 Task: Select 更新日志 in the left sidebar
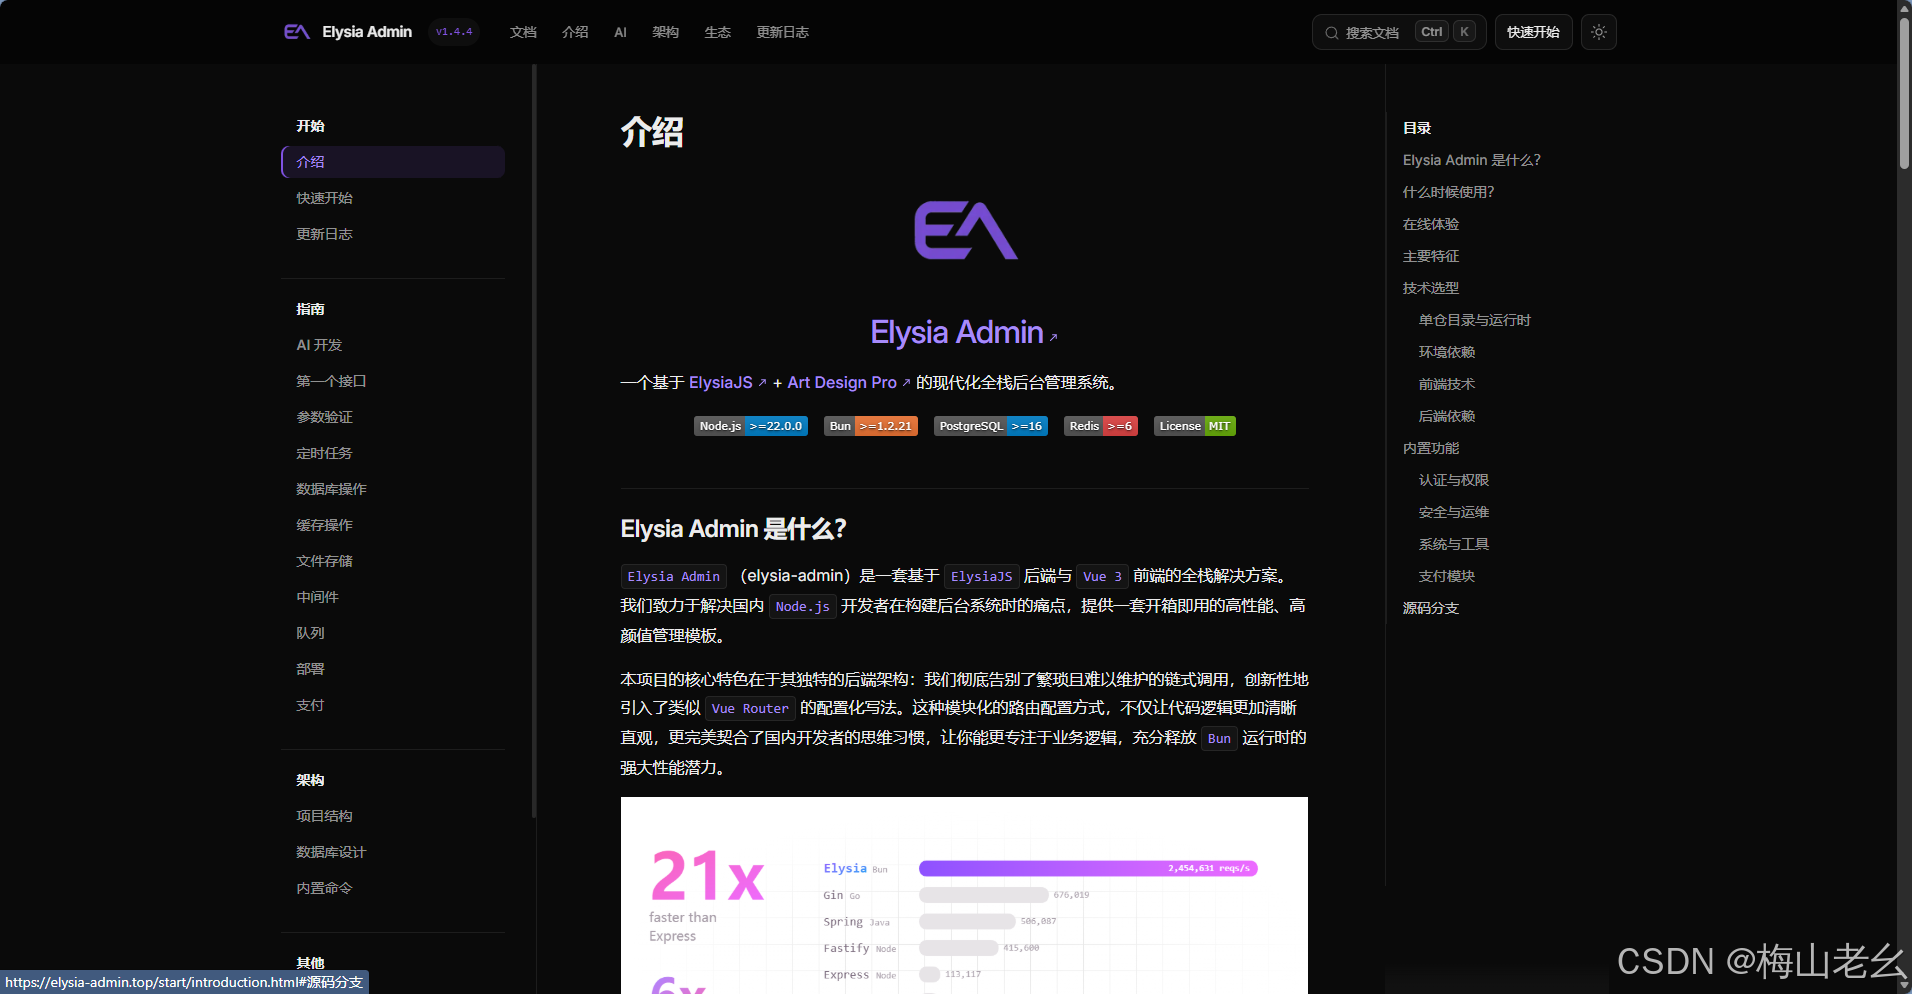tap(324, 234)
